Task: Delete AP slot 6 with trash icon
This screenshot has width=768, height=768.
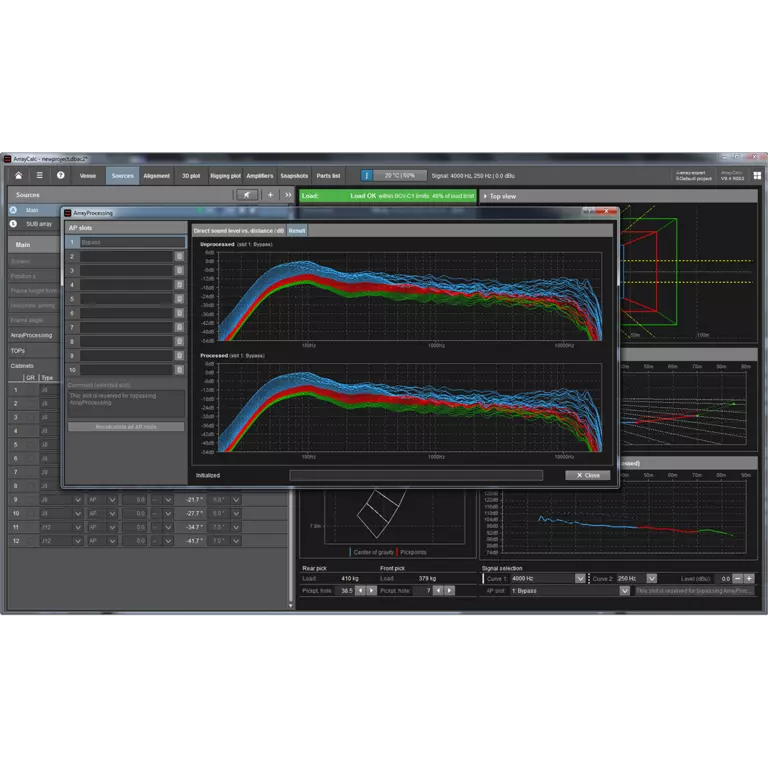Action: point(179,313)
